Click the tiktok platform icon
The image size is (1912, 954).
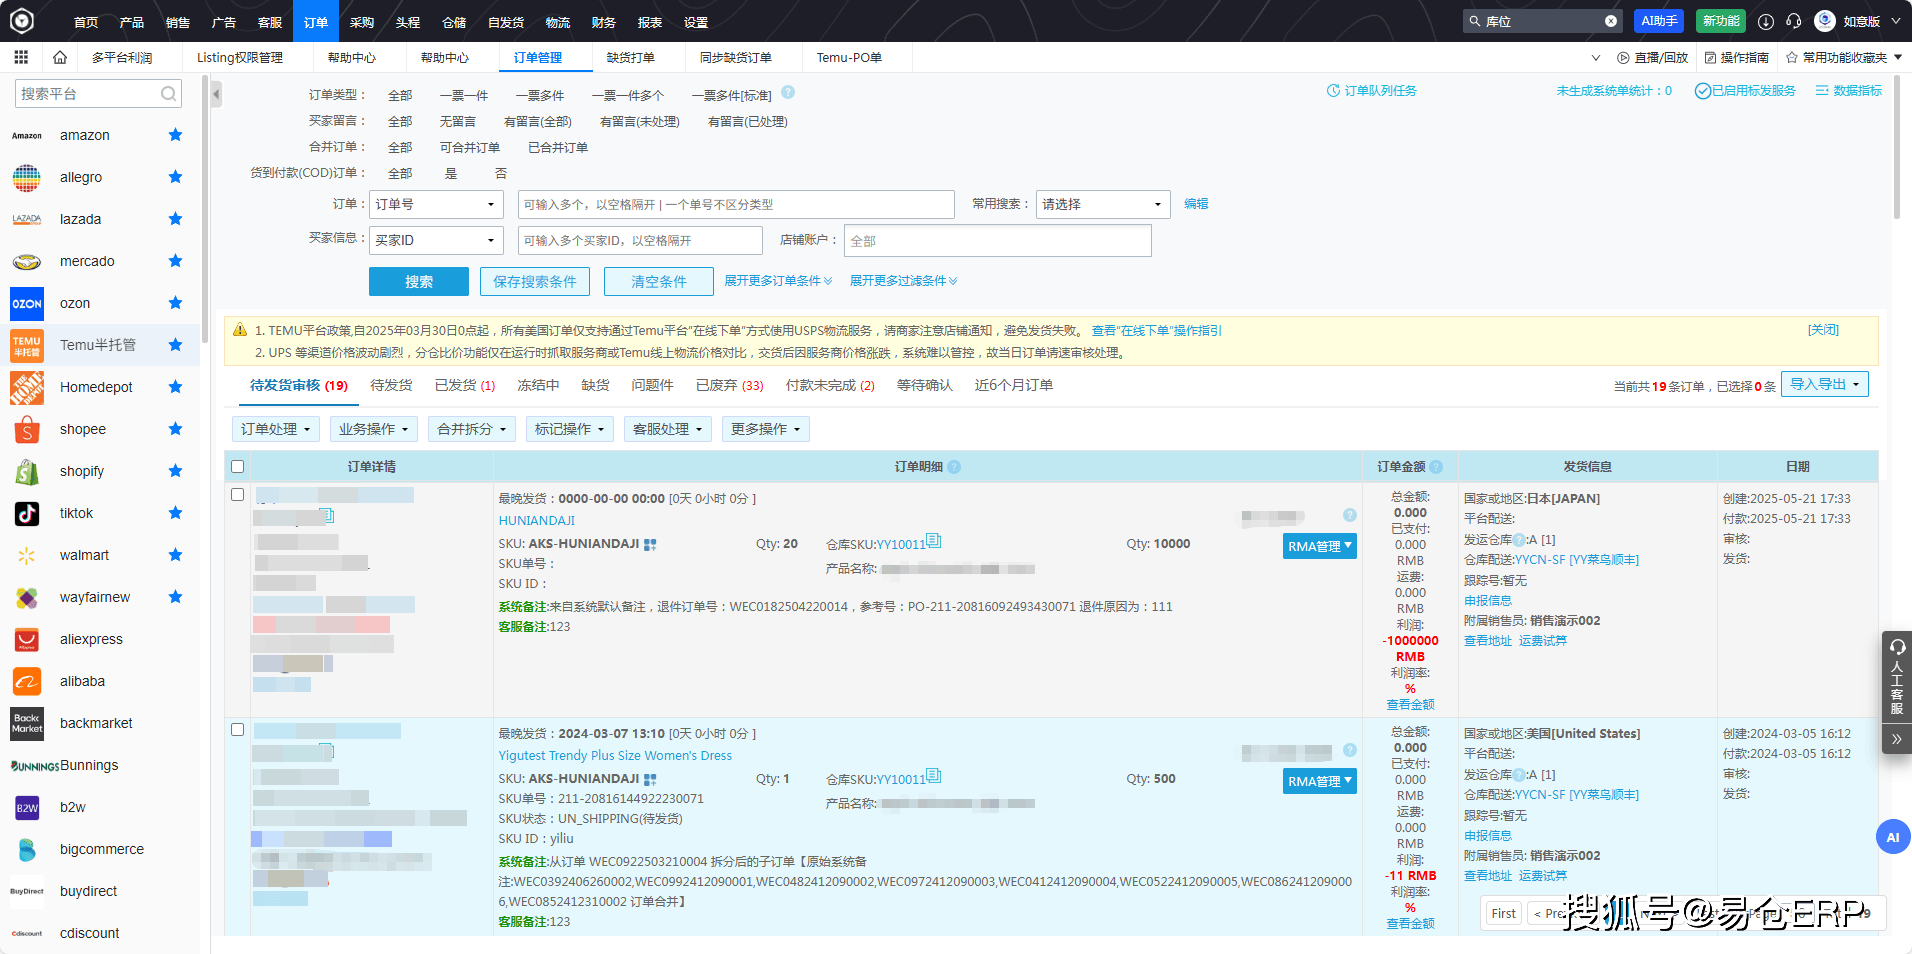27,513
